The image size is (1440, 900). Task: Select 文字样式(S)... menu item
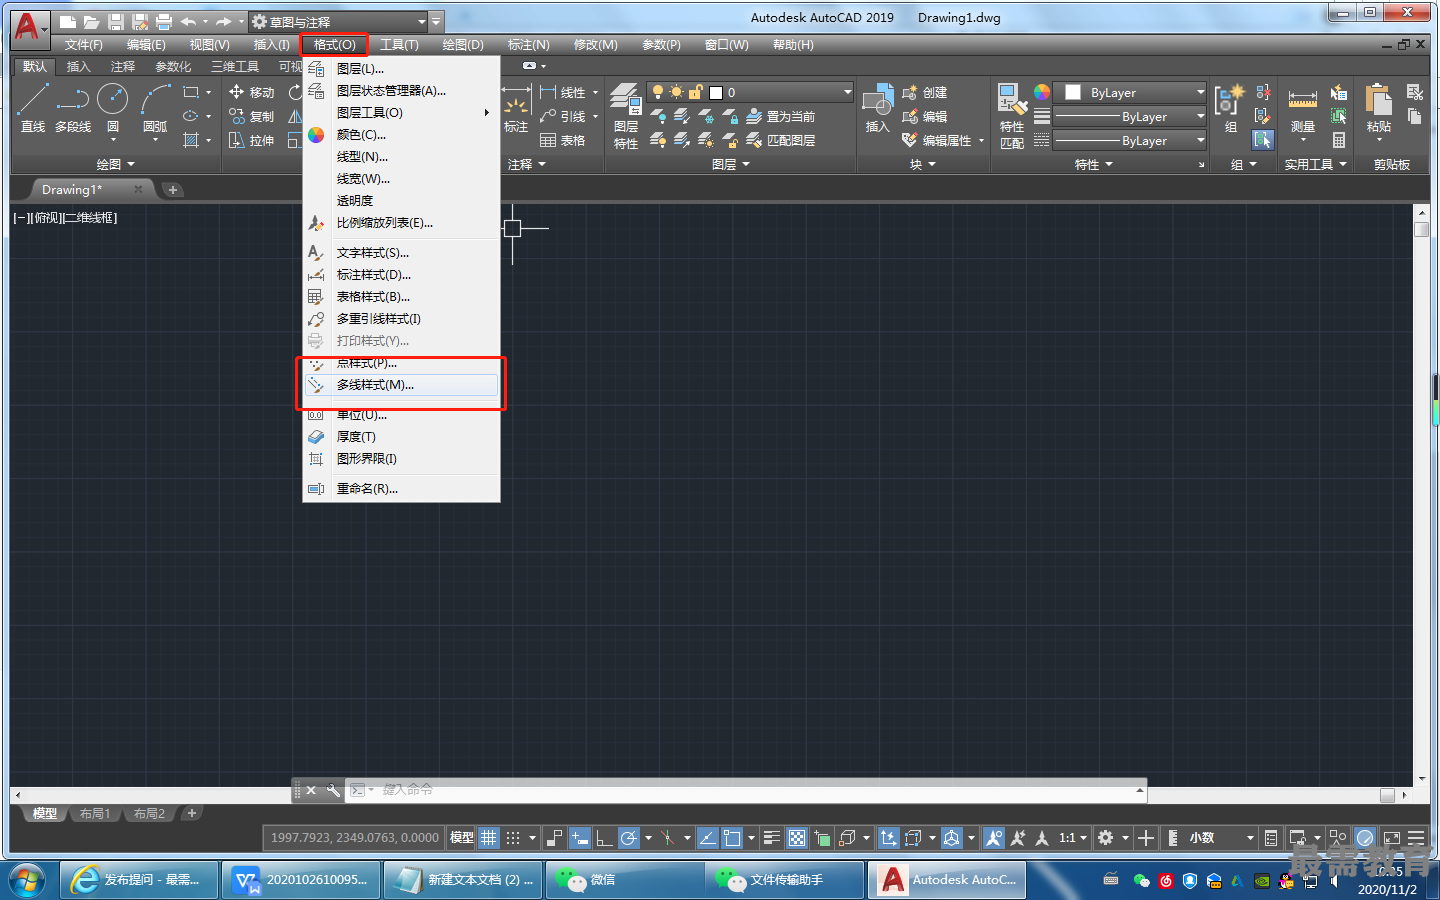401,253
